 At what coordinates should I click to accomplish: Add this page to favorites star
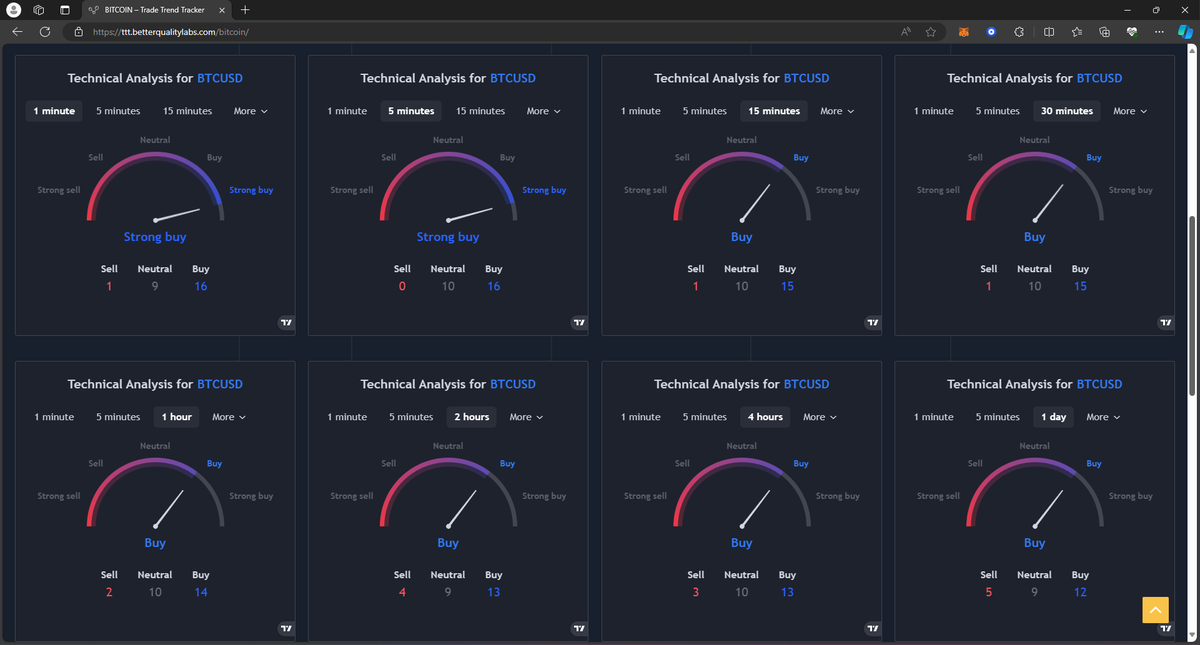coord(930,32)
